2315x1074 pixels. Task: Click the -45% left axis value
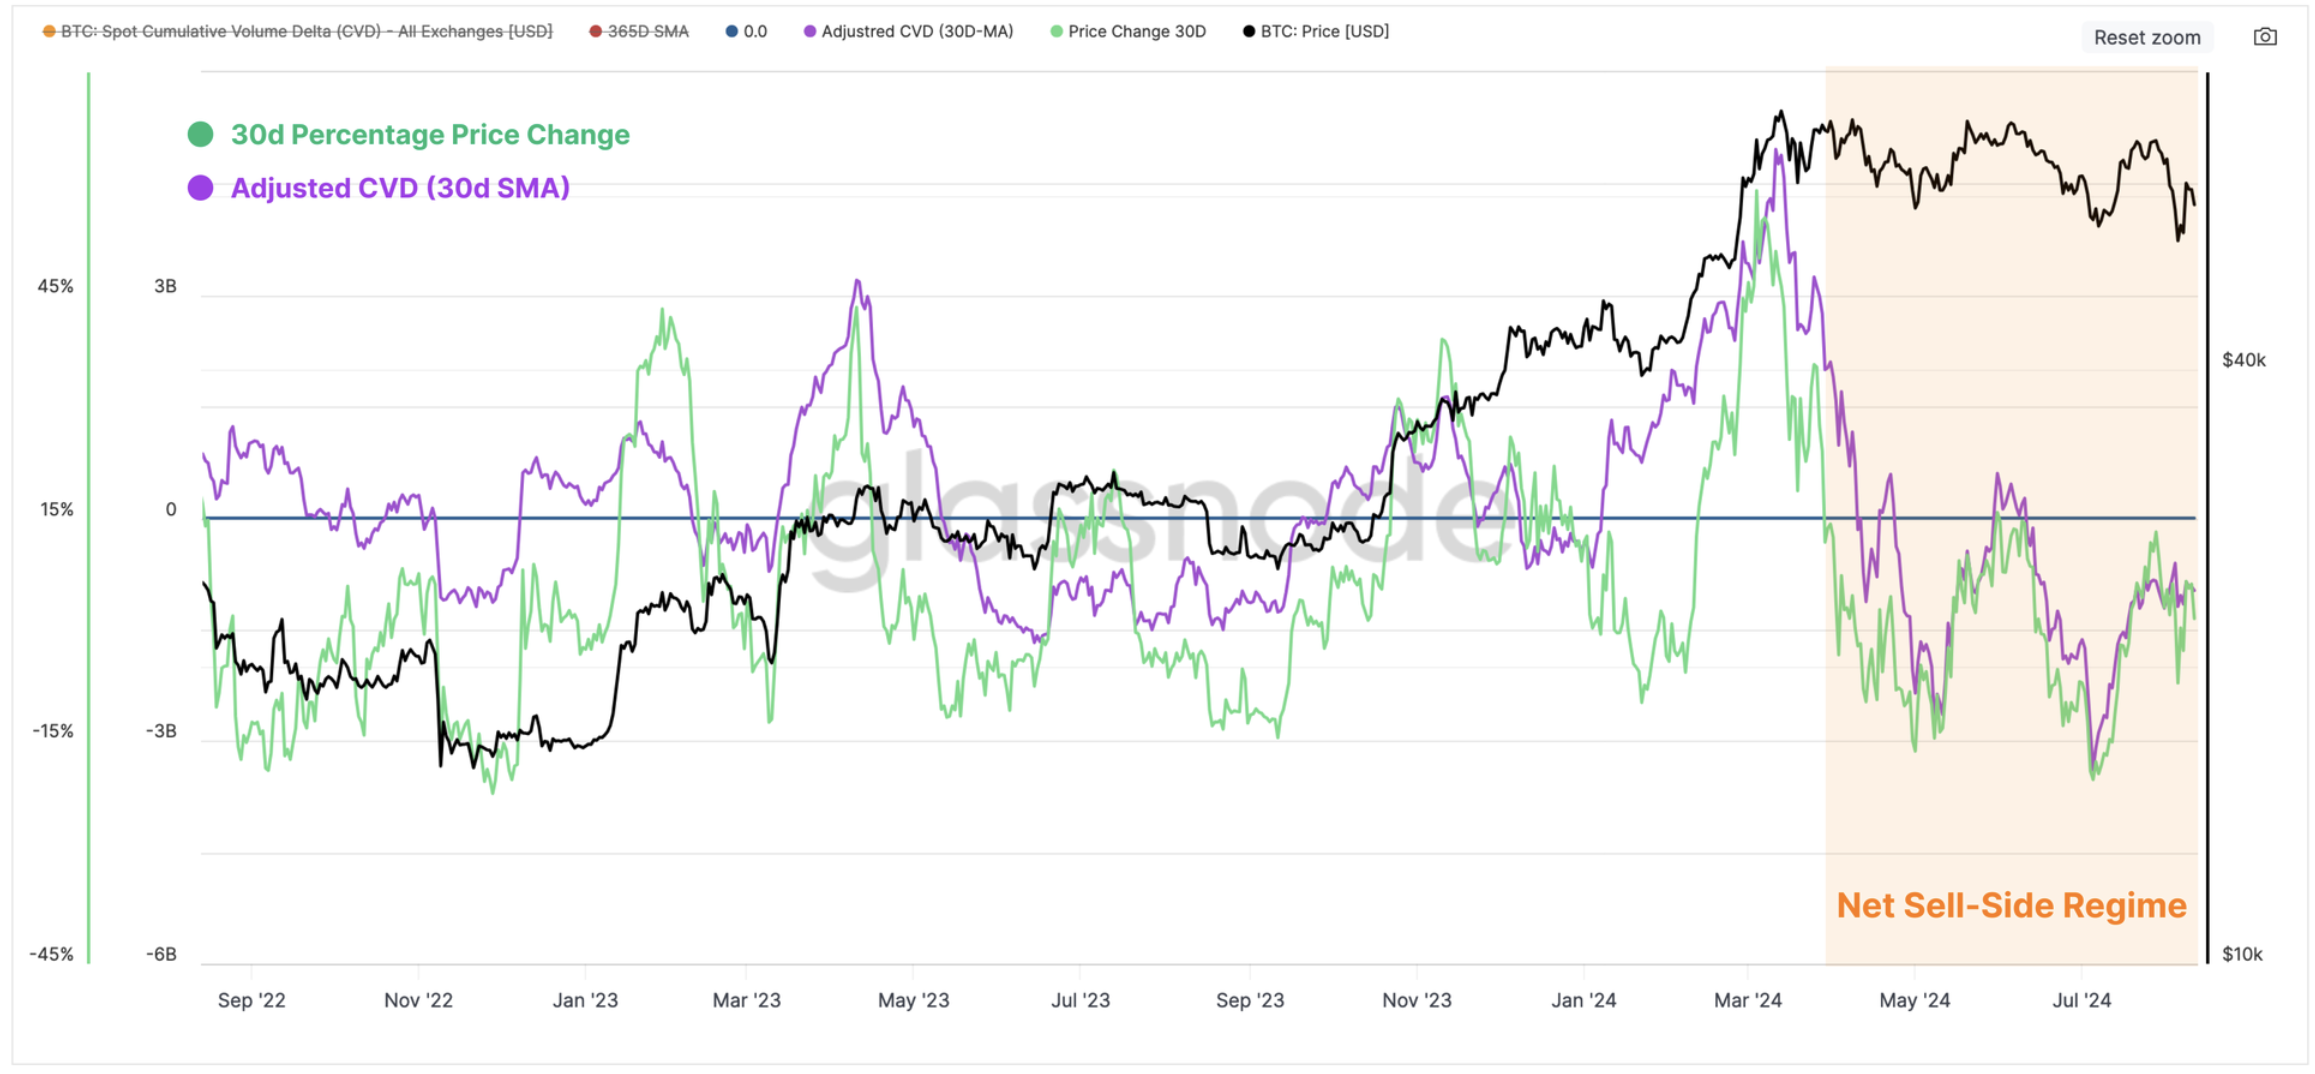(x=51, y=954)
